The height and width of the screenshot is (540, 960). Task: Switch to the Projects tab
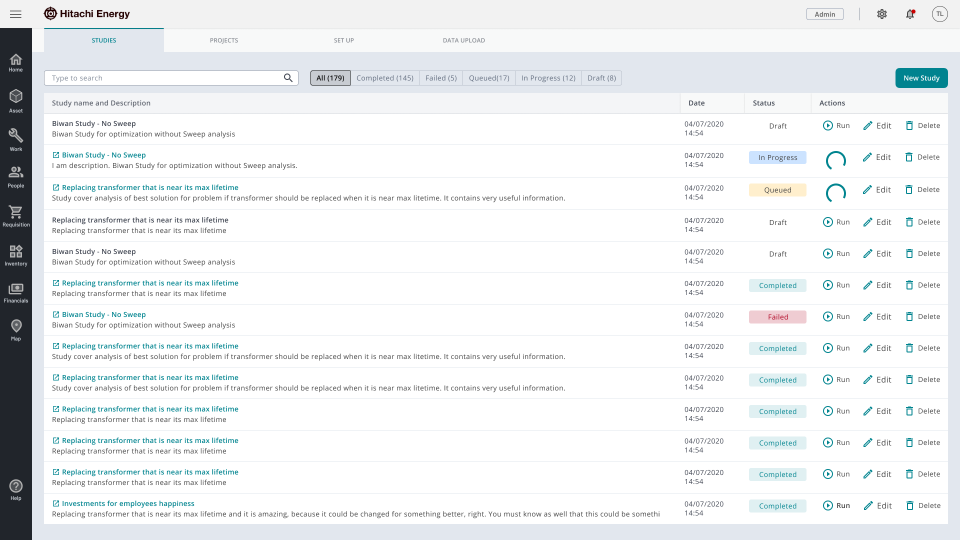[224, 40]
